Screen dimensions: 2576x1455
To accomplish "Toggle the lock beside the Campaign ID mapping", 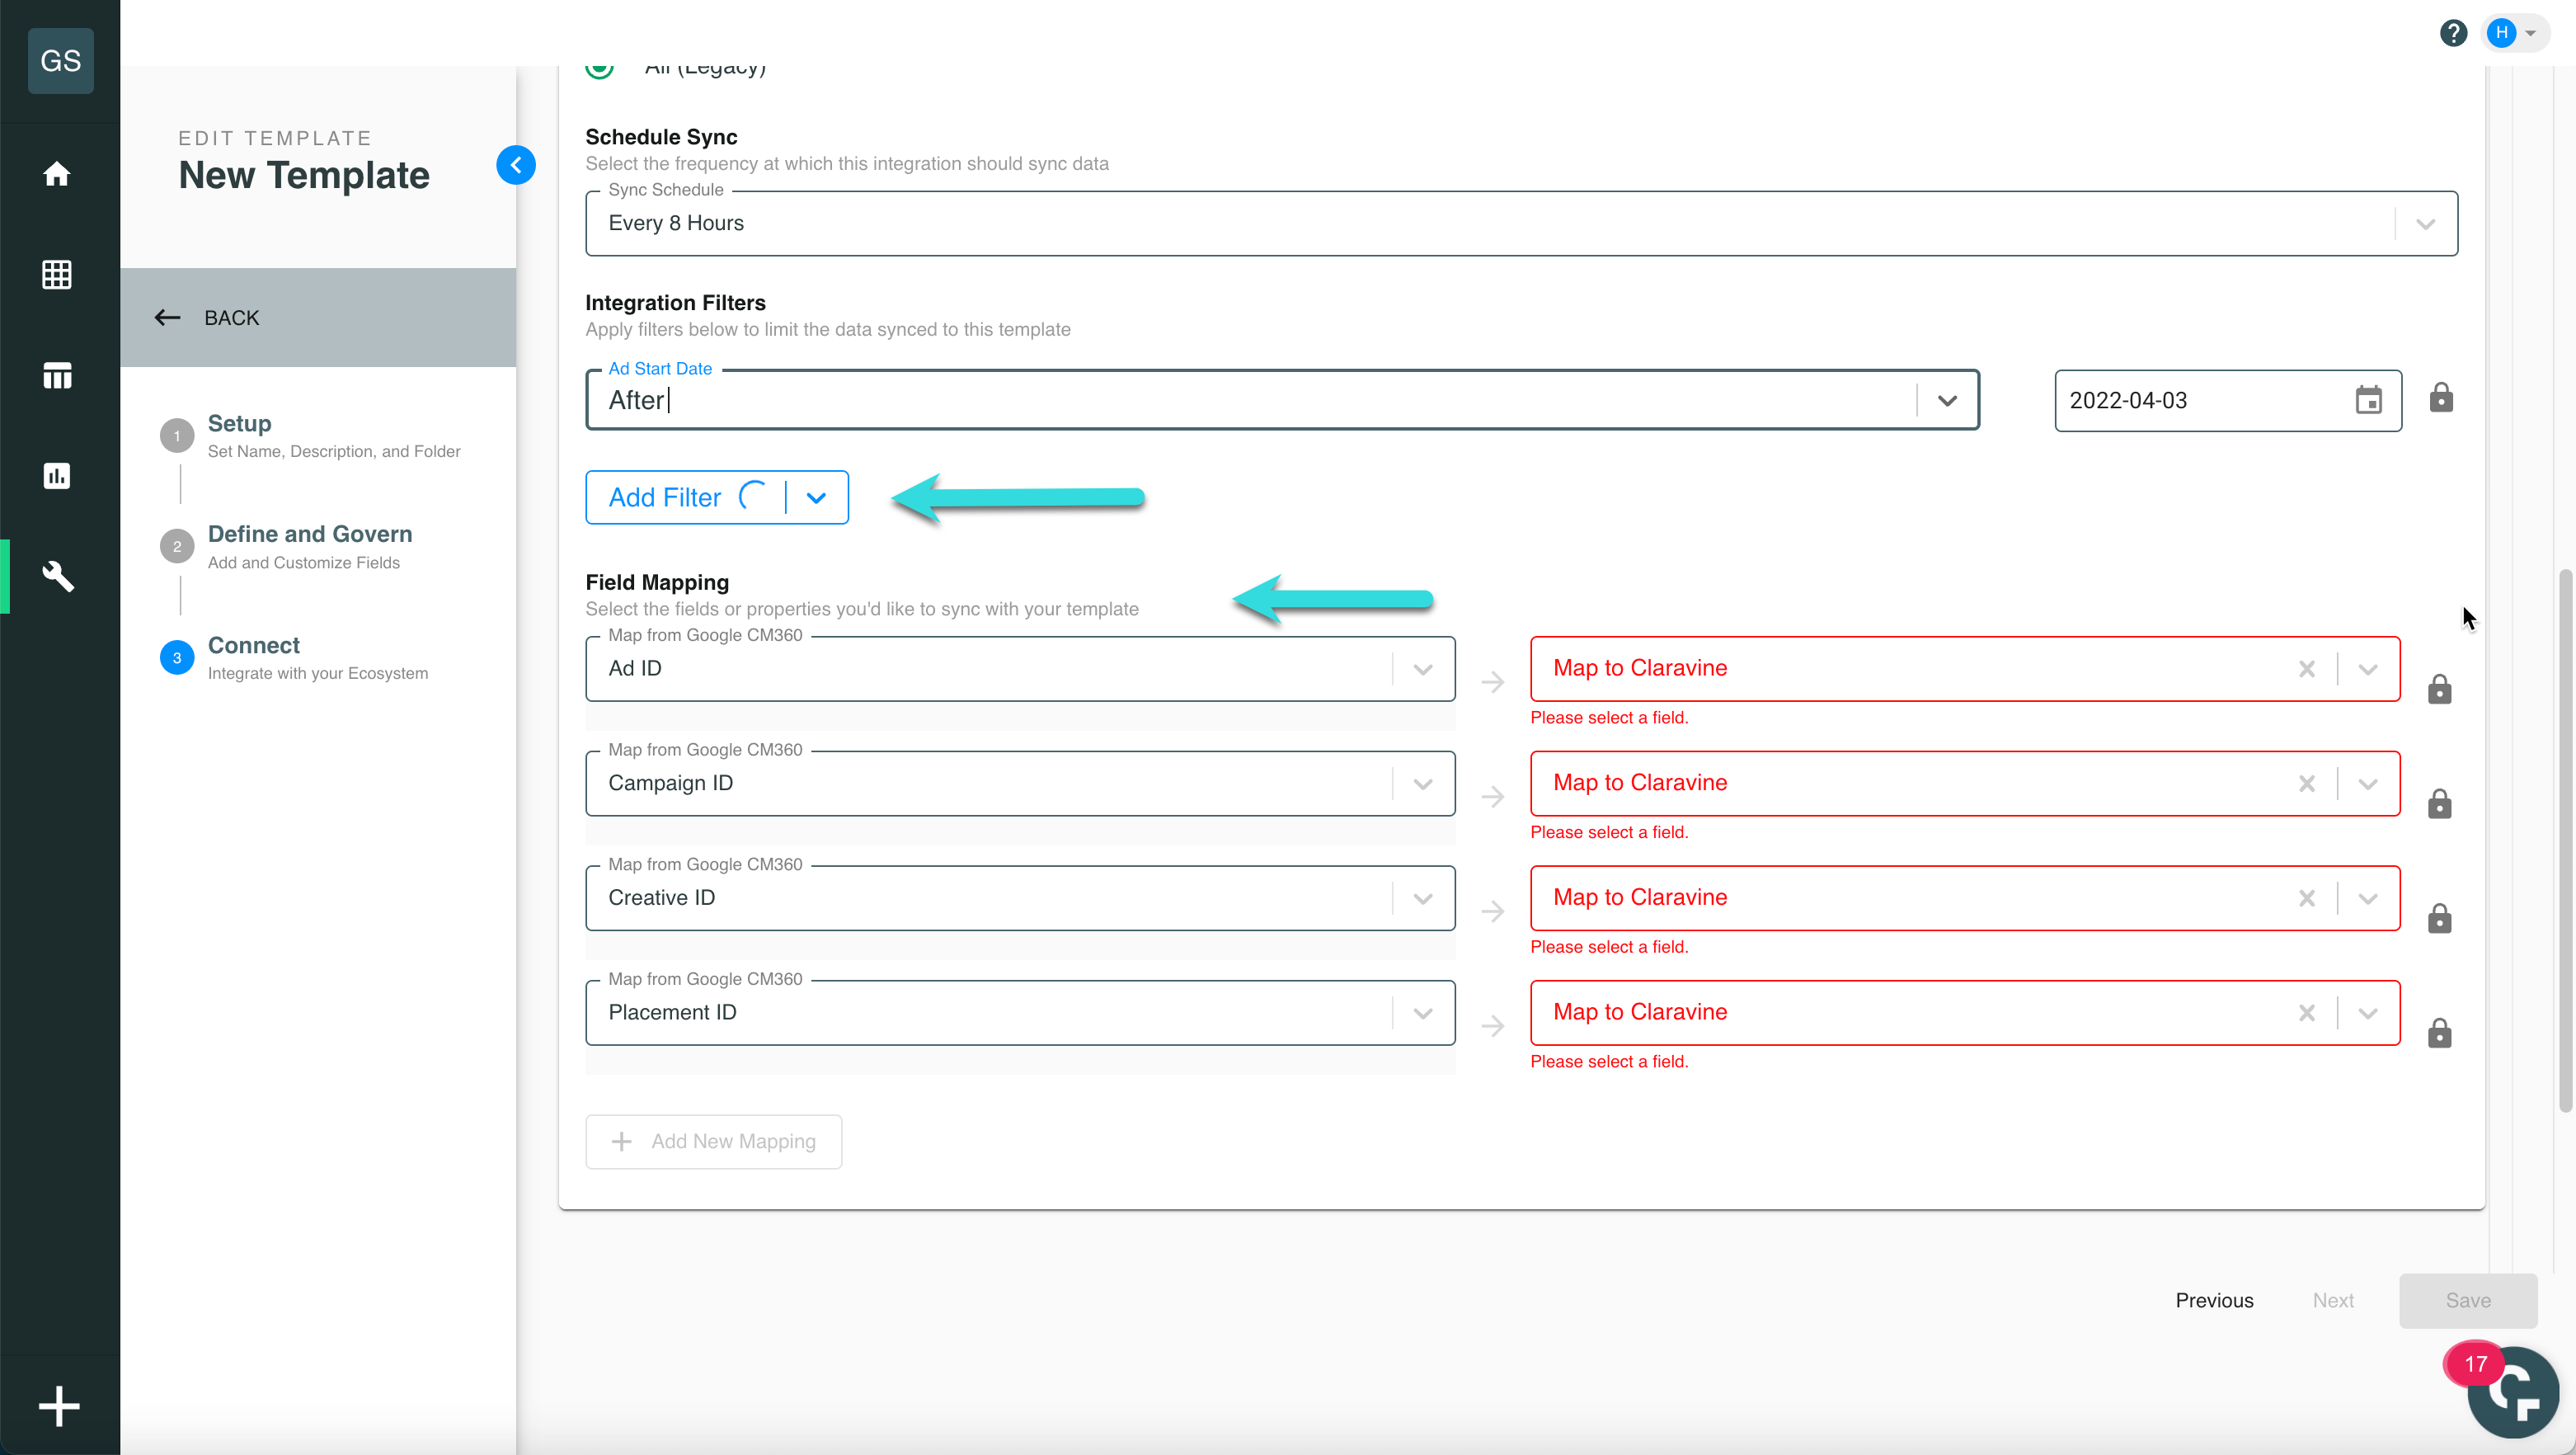I will (2440, 804).
